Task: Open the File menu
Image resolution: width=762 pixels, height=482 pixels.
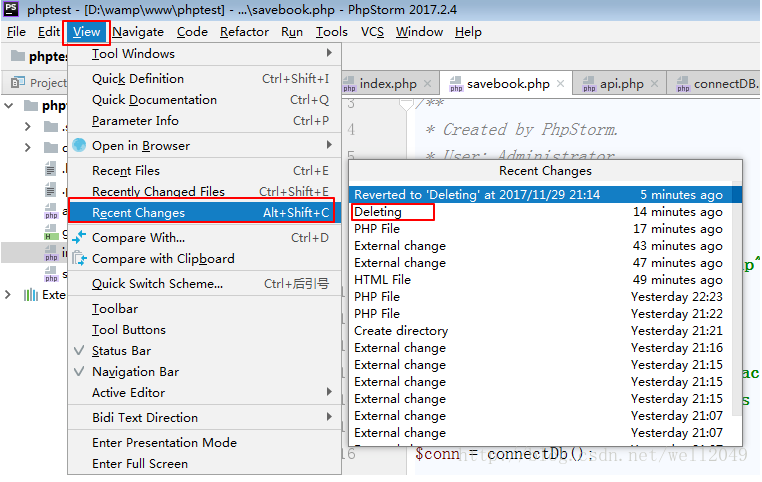Action: [16, 32]
